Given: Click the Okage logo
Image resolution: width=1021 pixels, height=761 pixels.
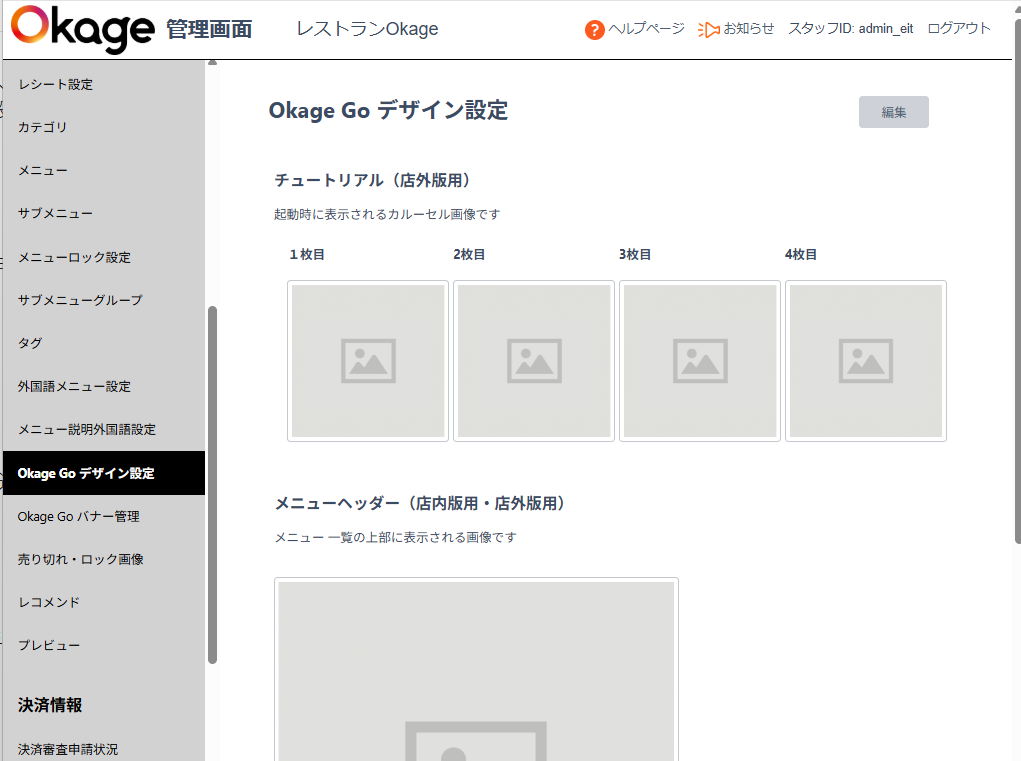Looking at the screenshot, I should click(82, 29).
